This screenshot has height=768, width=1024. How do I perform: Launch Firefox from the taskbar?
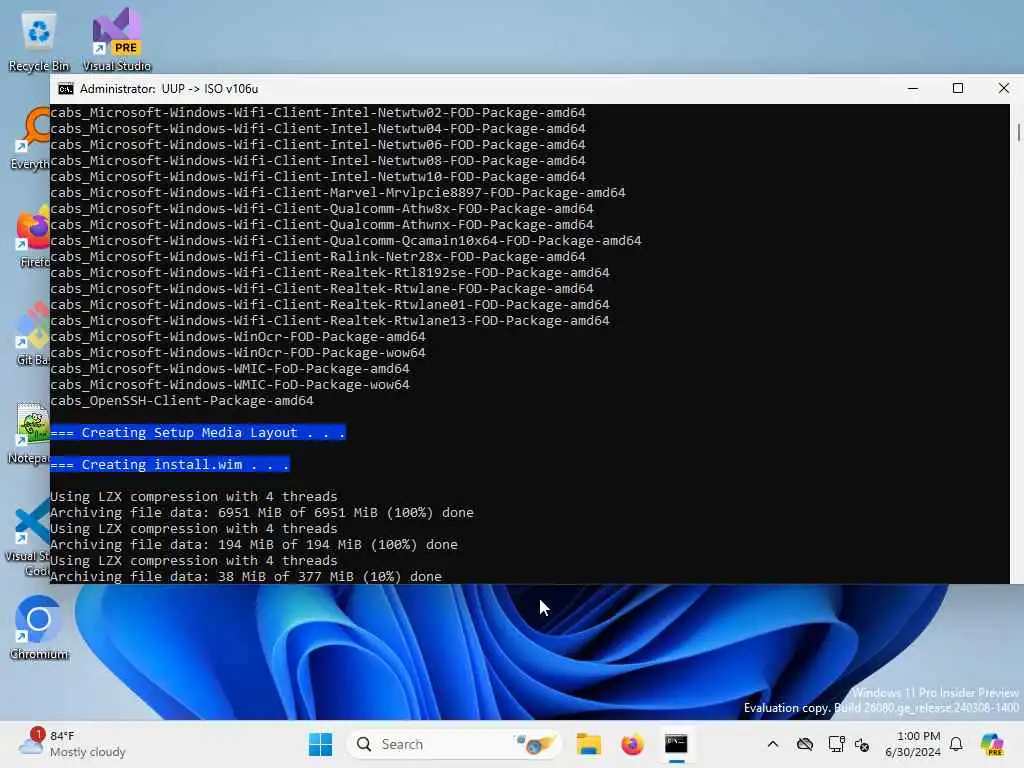click(x=632, y=744)
